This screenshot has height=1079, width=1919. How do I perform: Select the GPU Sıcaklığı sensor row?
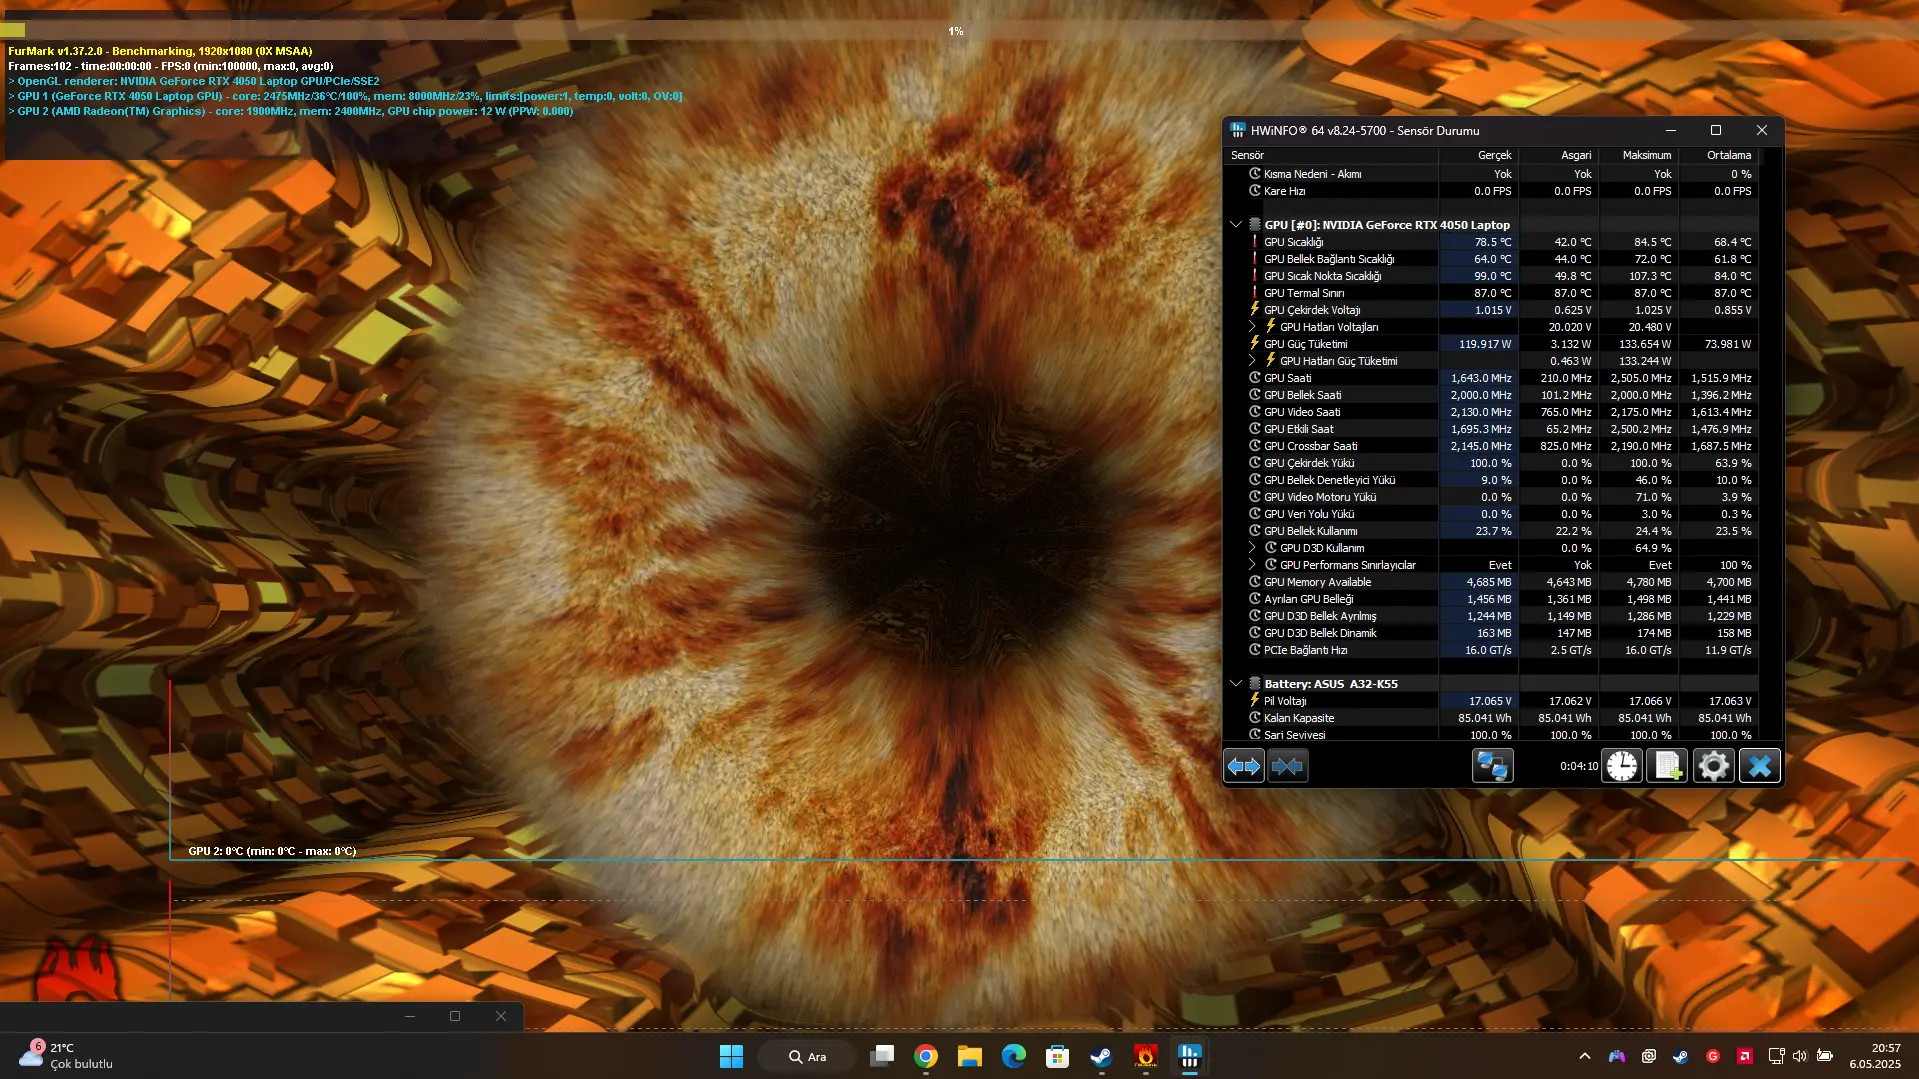pos(1491,242)
